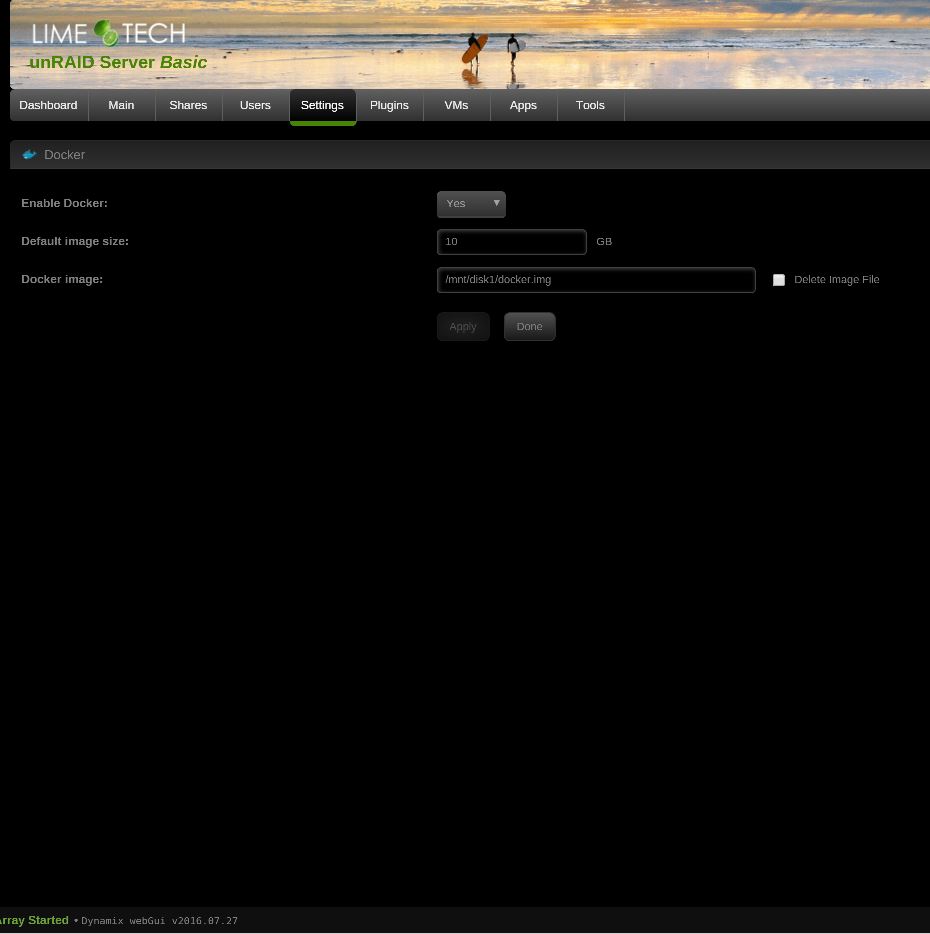Click the 'Delete Image File' label text
The image size is (930, 934).
(836, 279)
